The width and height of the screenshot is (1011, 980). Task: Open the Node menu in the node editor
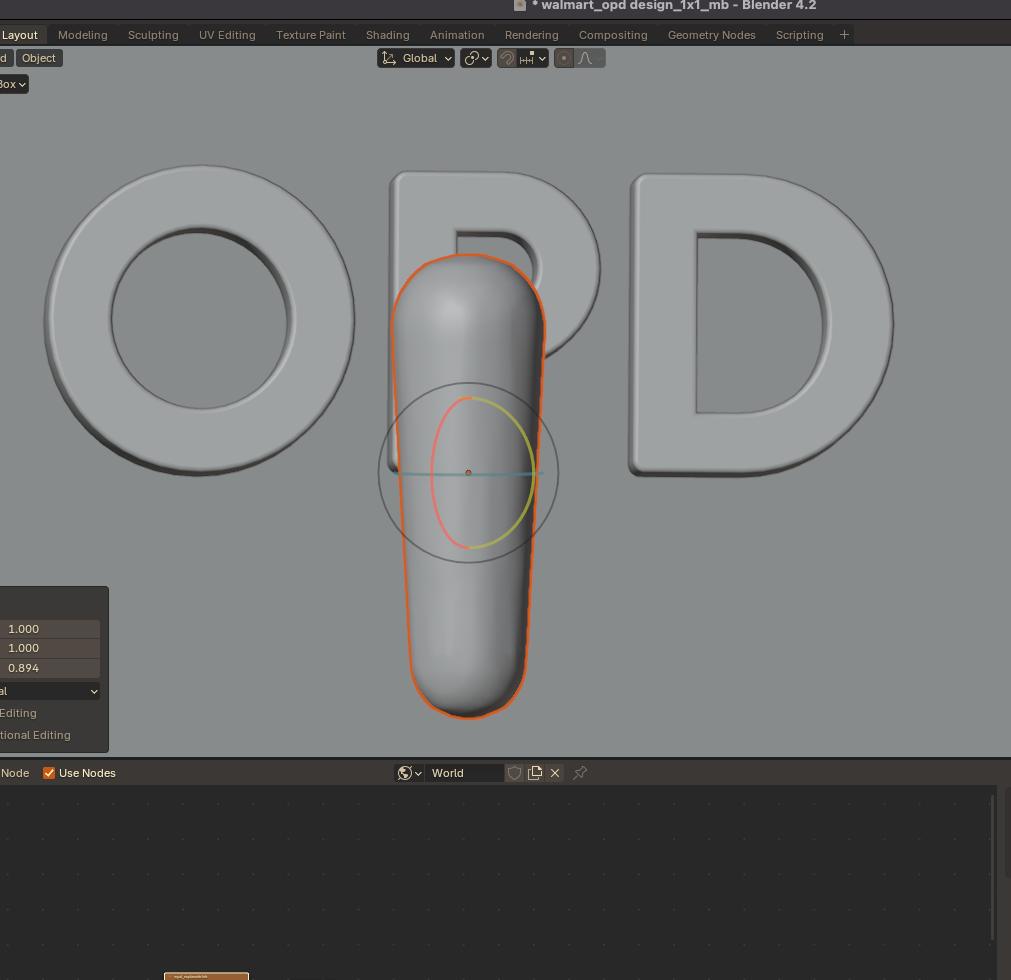(x=15, y=773)
